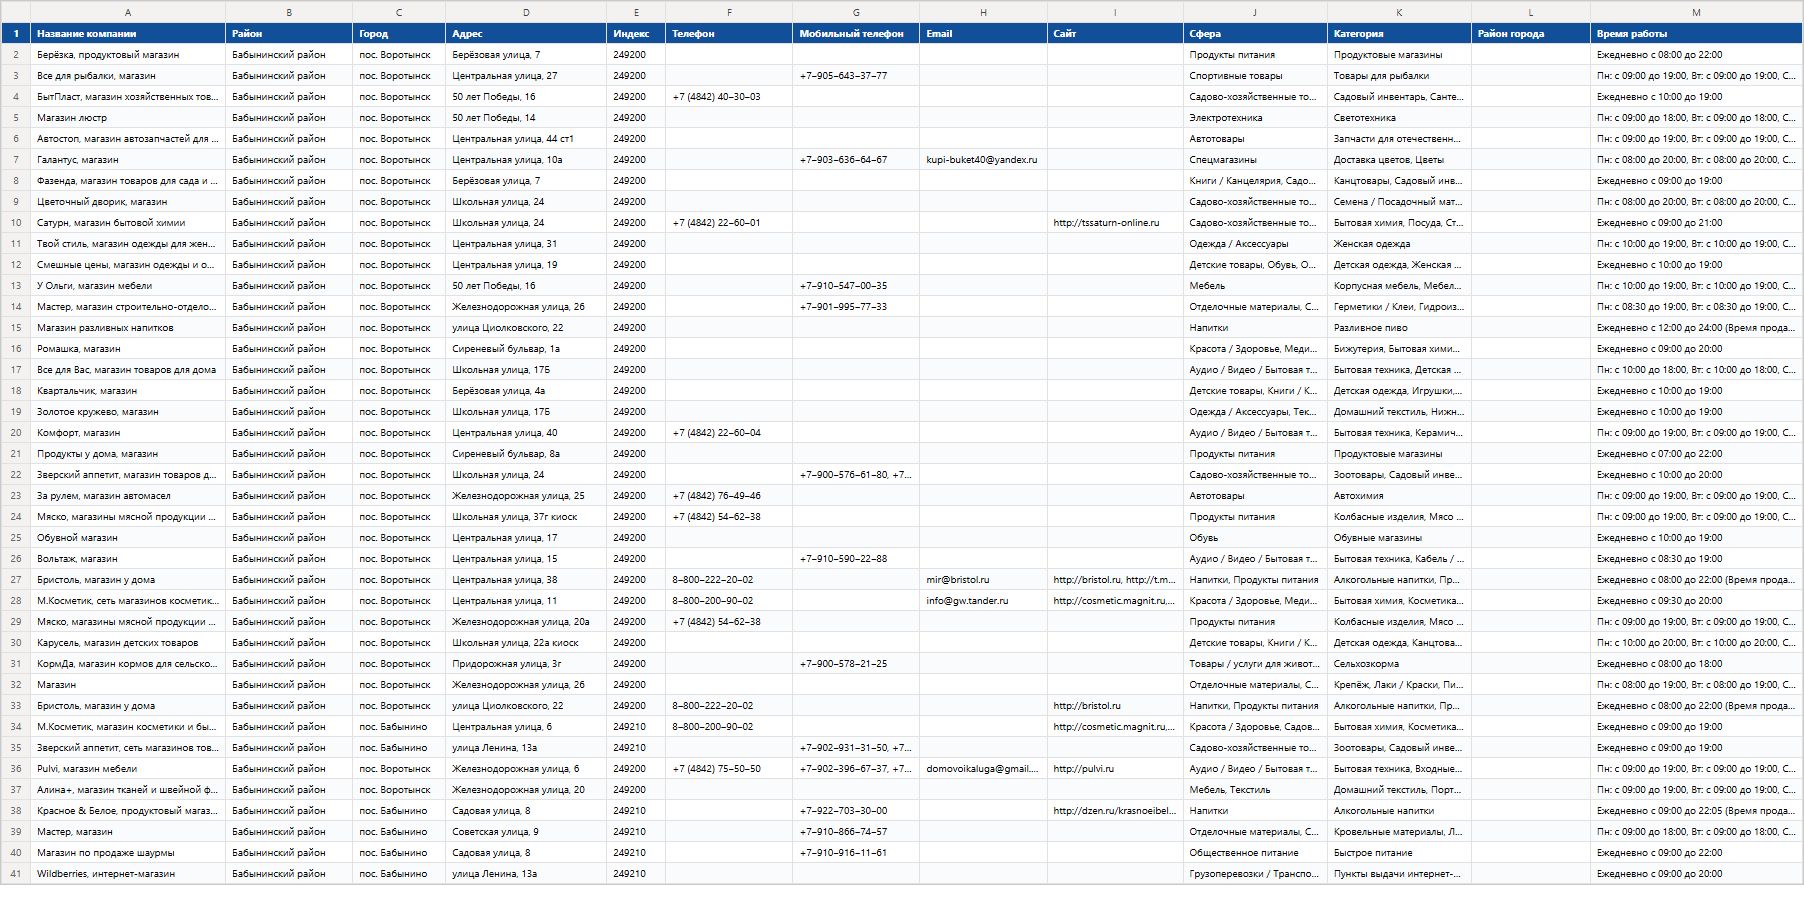Select the 'Магазин люстр' cell
Image resolution: width=1804 pixels, height=902 pixels.
coord(128,118)
